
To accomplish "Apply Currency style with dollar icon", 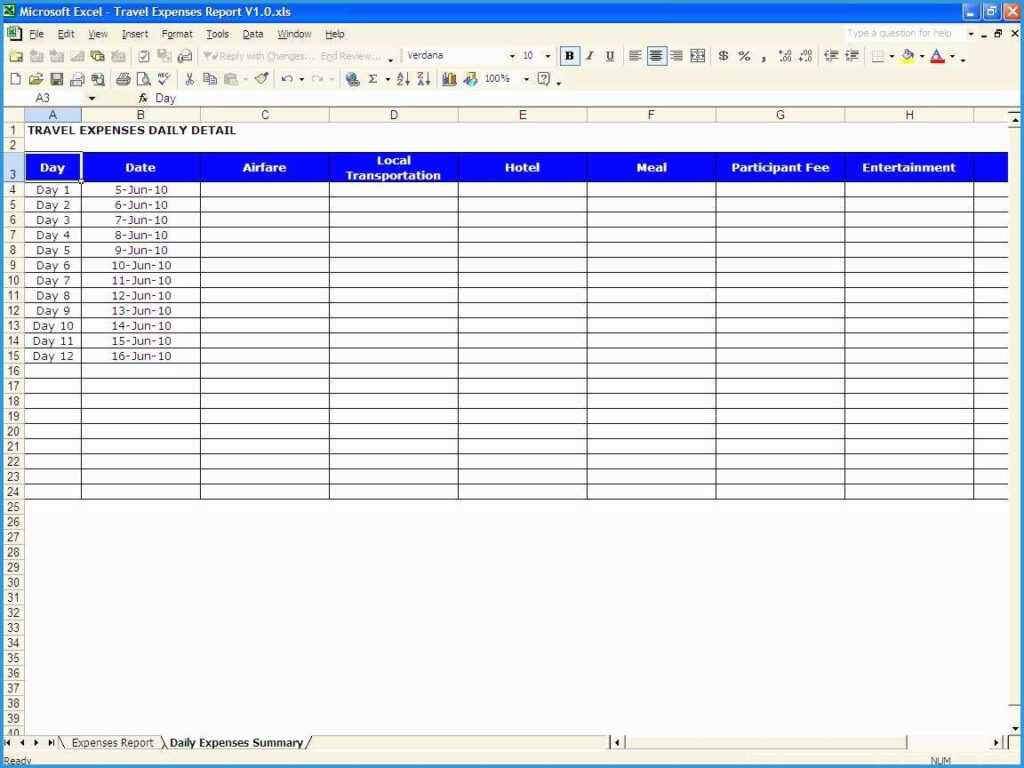I will (723, 56).
